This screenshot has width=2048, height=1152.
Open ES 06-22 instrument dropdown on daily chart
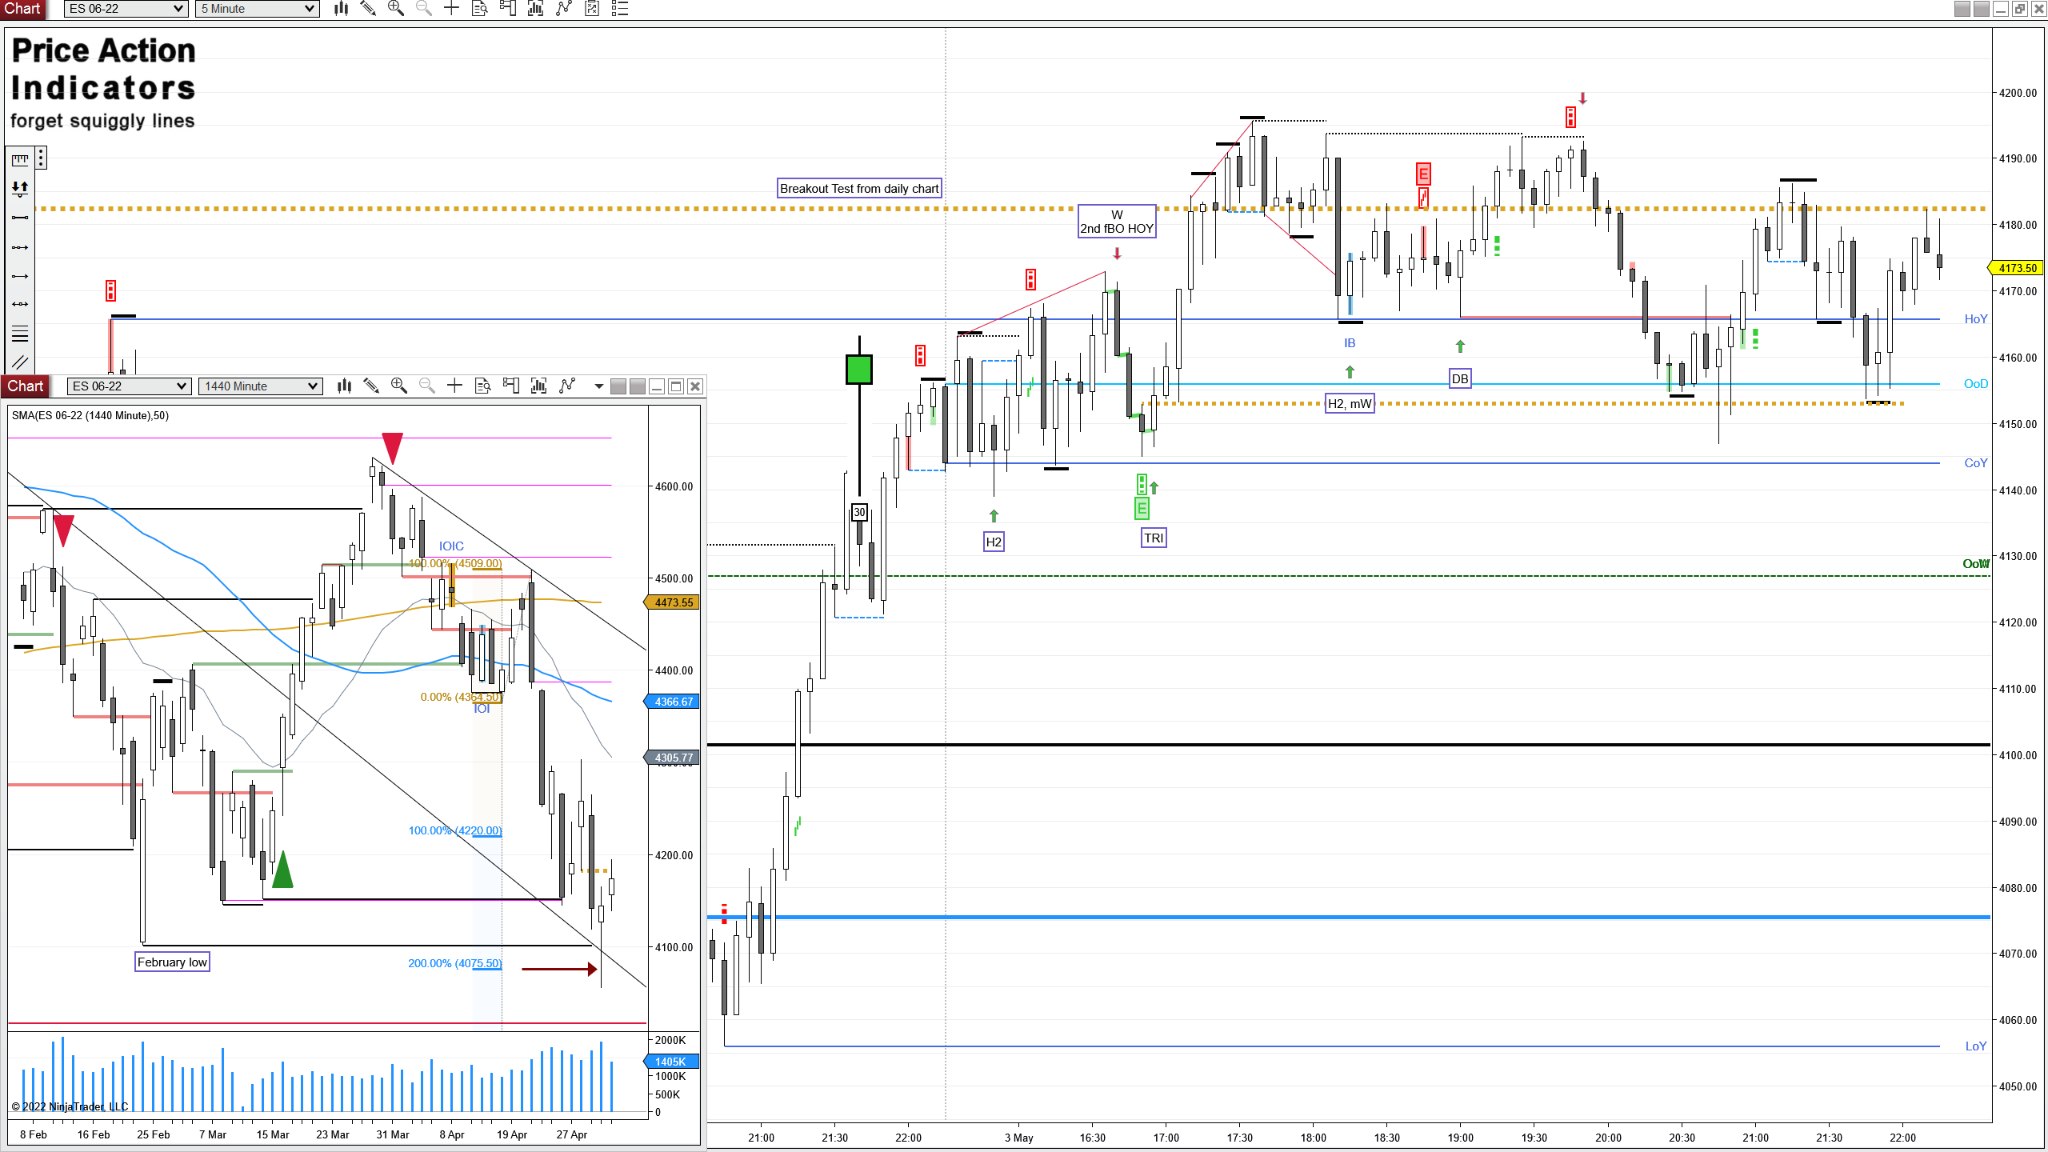[129, 386]
